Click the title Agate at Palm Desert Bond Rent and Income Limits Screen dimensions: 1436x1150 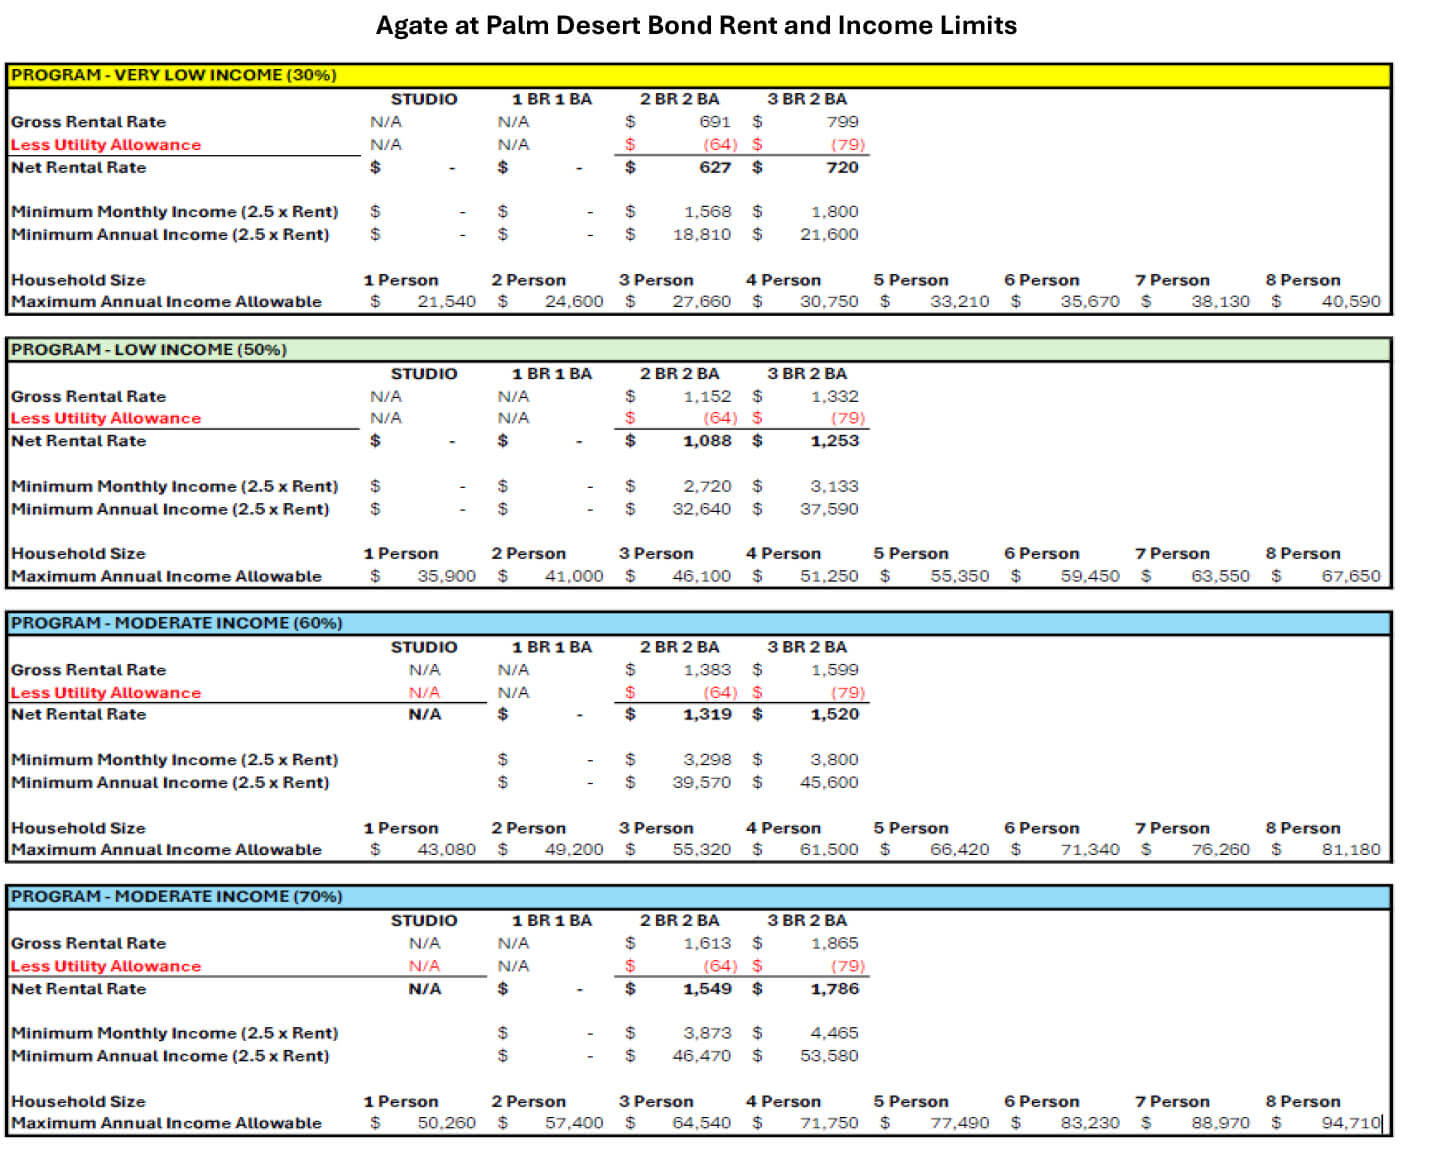[696, 26]
